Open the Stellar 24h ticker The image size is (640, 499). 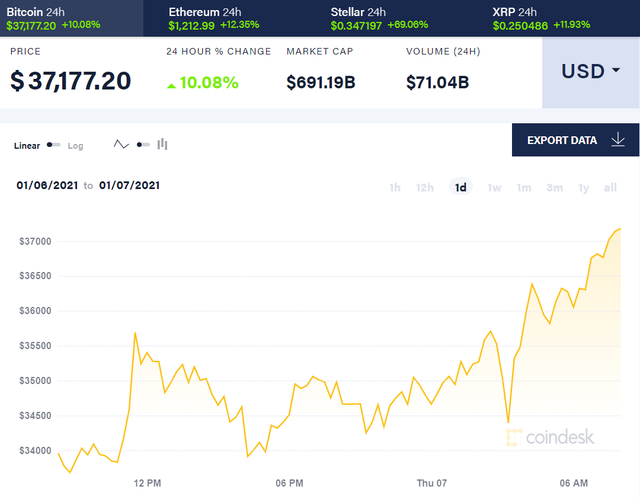[x=379, y=19]
